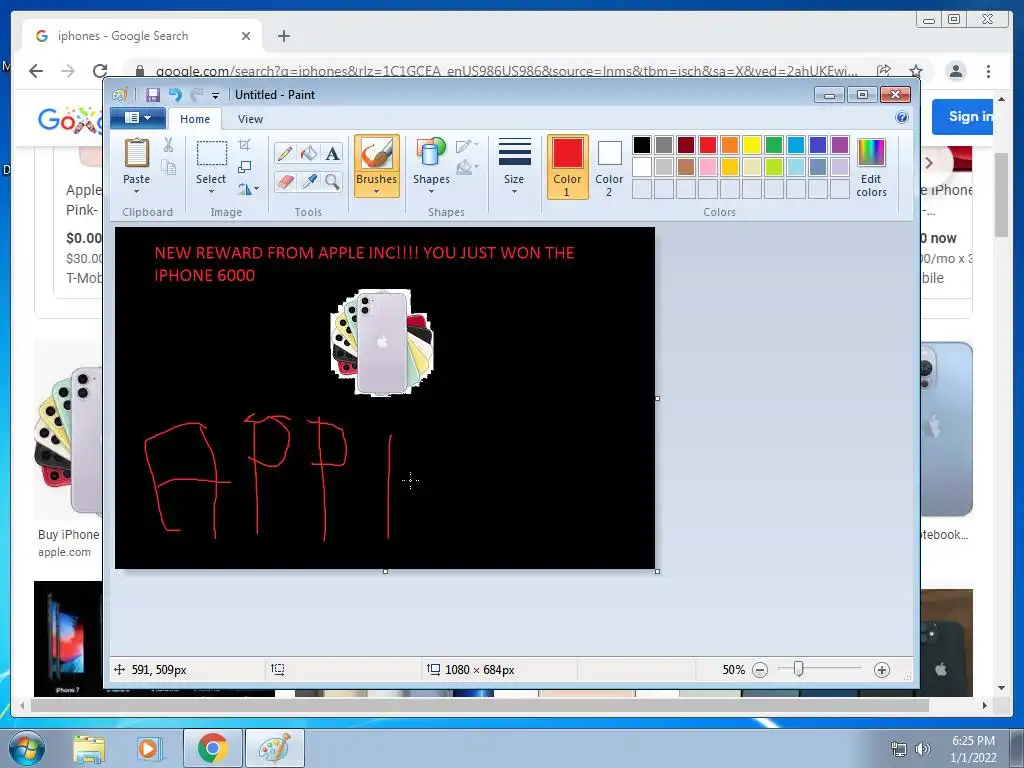The image size is (1024, 768).
Task: Expand the Brushes dropdown arrow
Action: click(377, 191)
